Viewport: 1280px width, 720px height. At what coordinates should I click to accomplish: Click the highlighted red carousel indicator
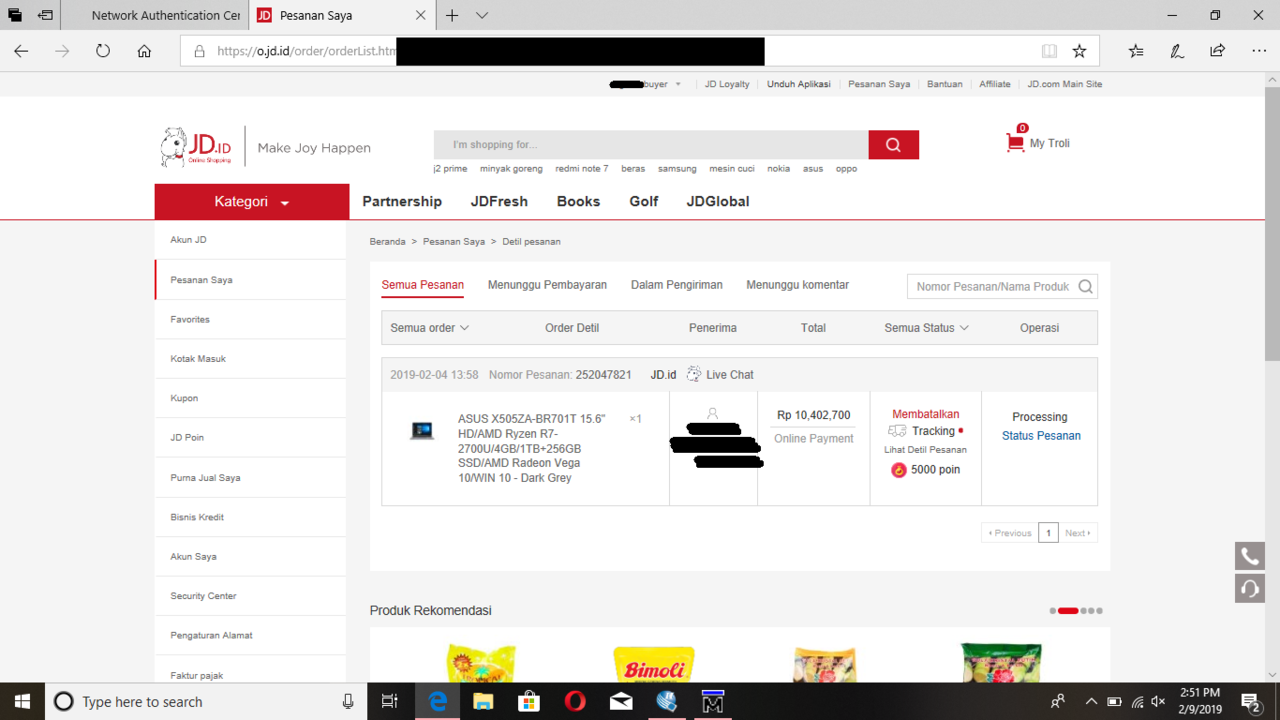point(1068,611)
